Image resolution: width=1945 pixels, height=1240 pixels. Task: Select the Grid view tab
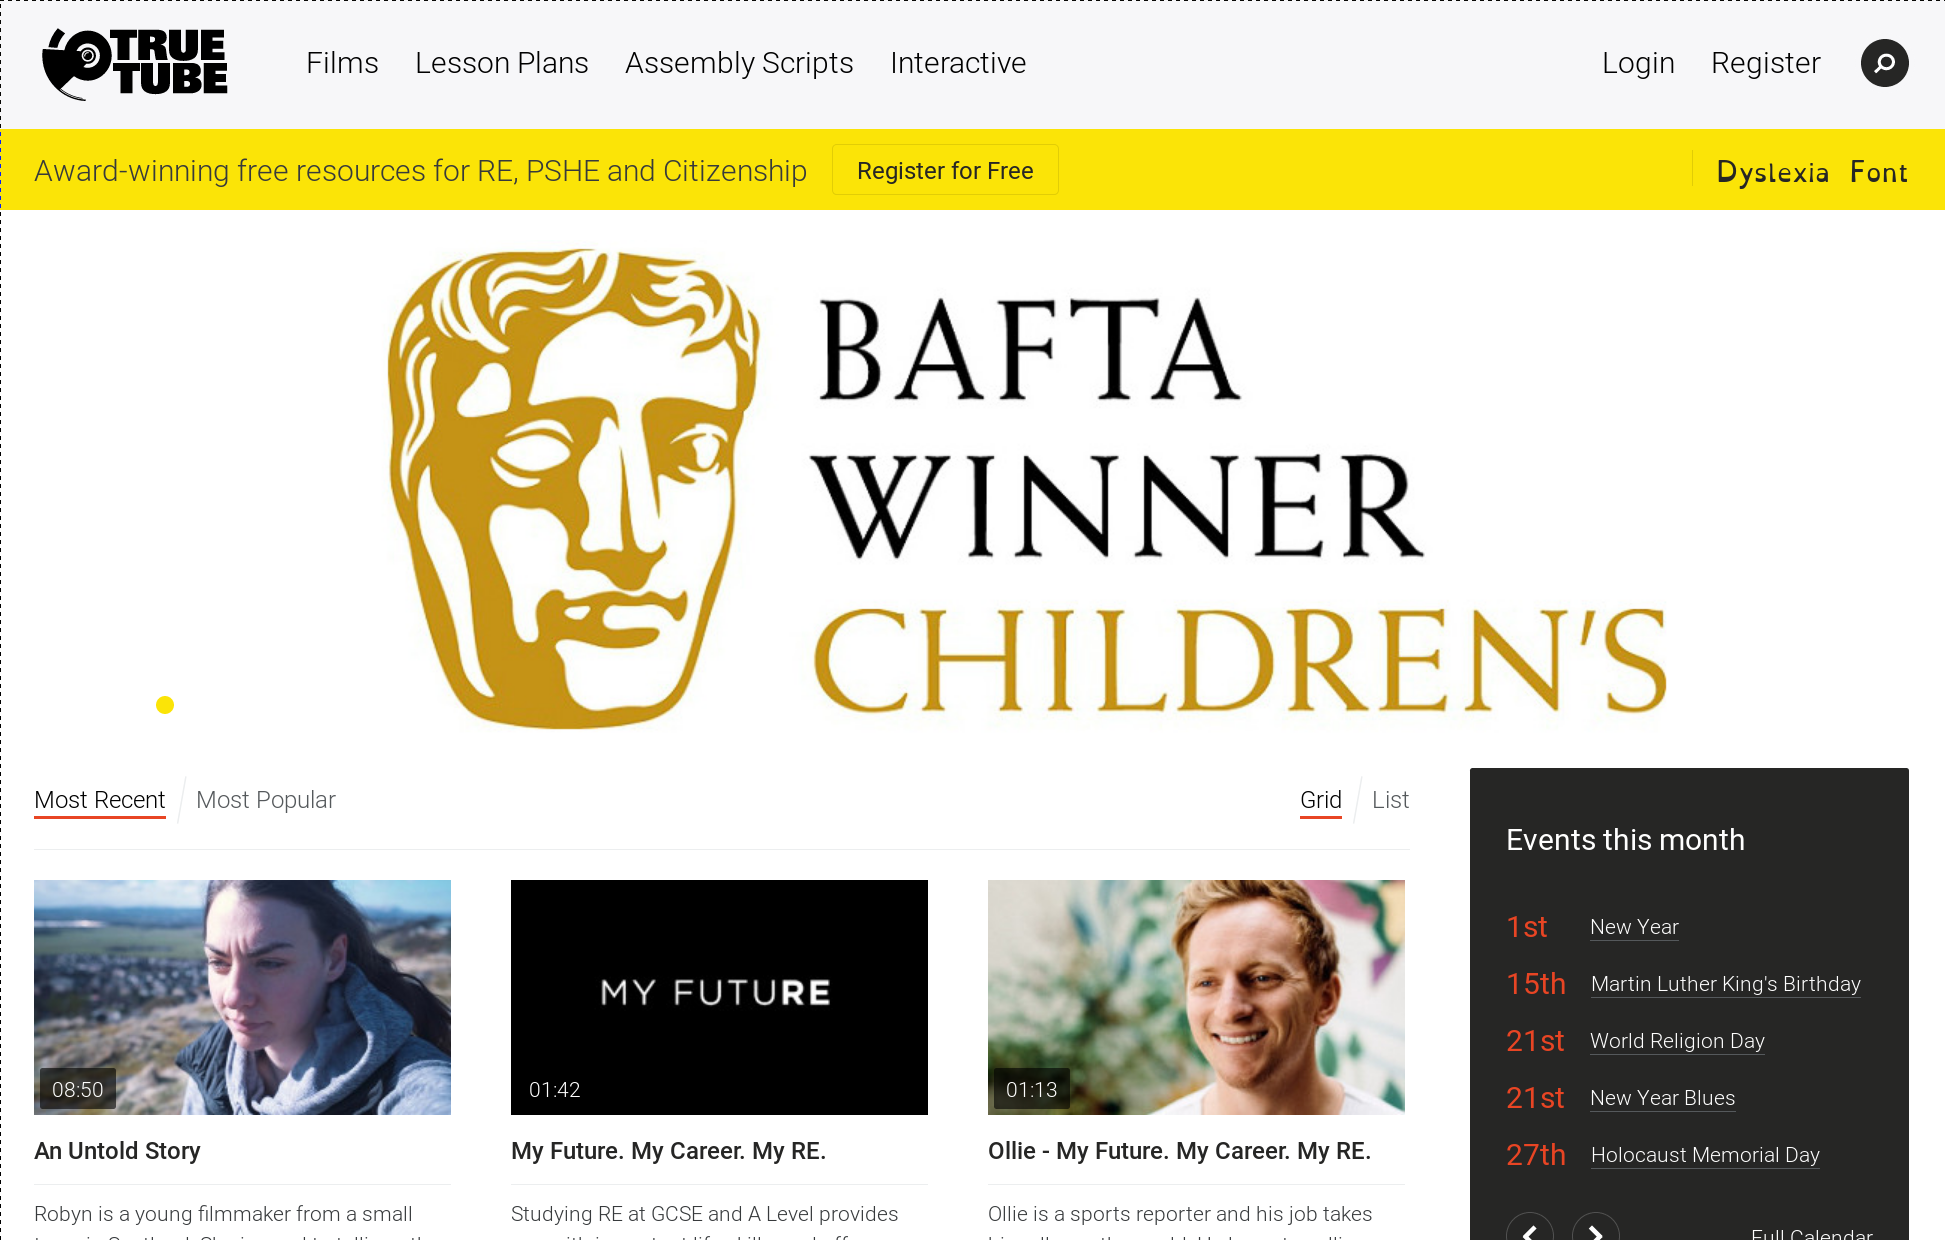click(x=1320, y=800)
